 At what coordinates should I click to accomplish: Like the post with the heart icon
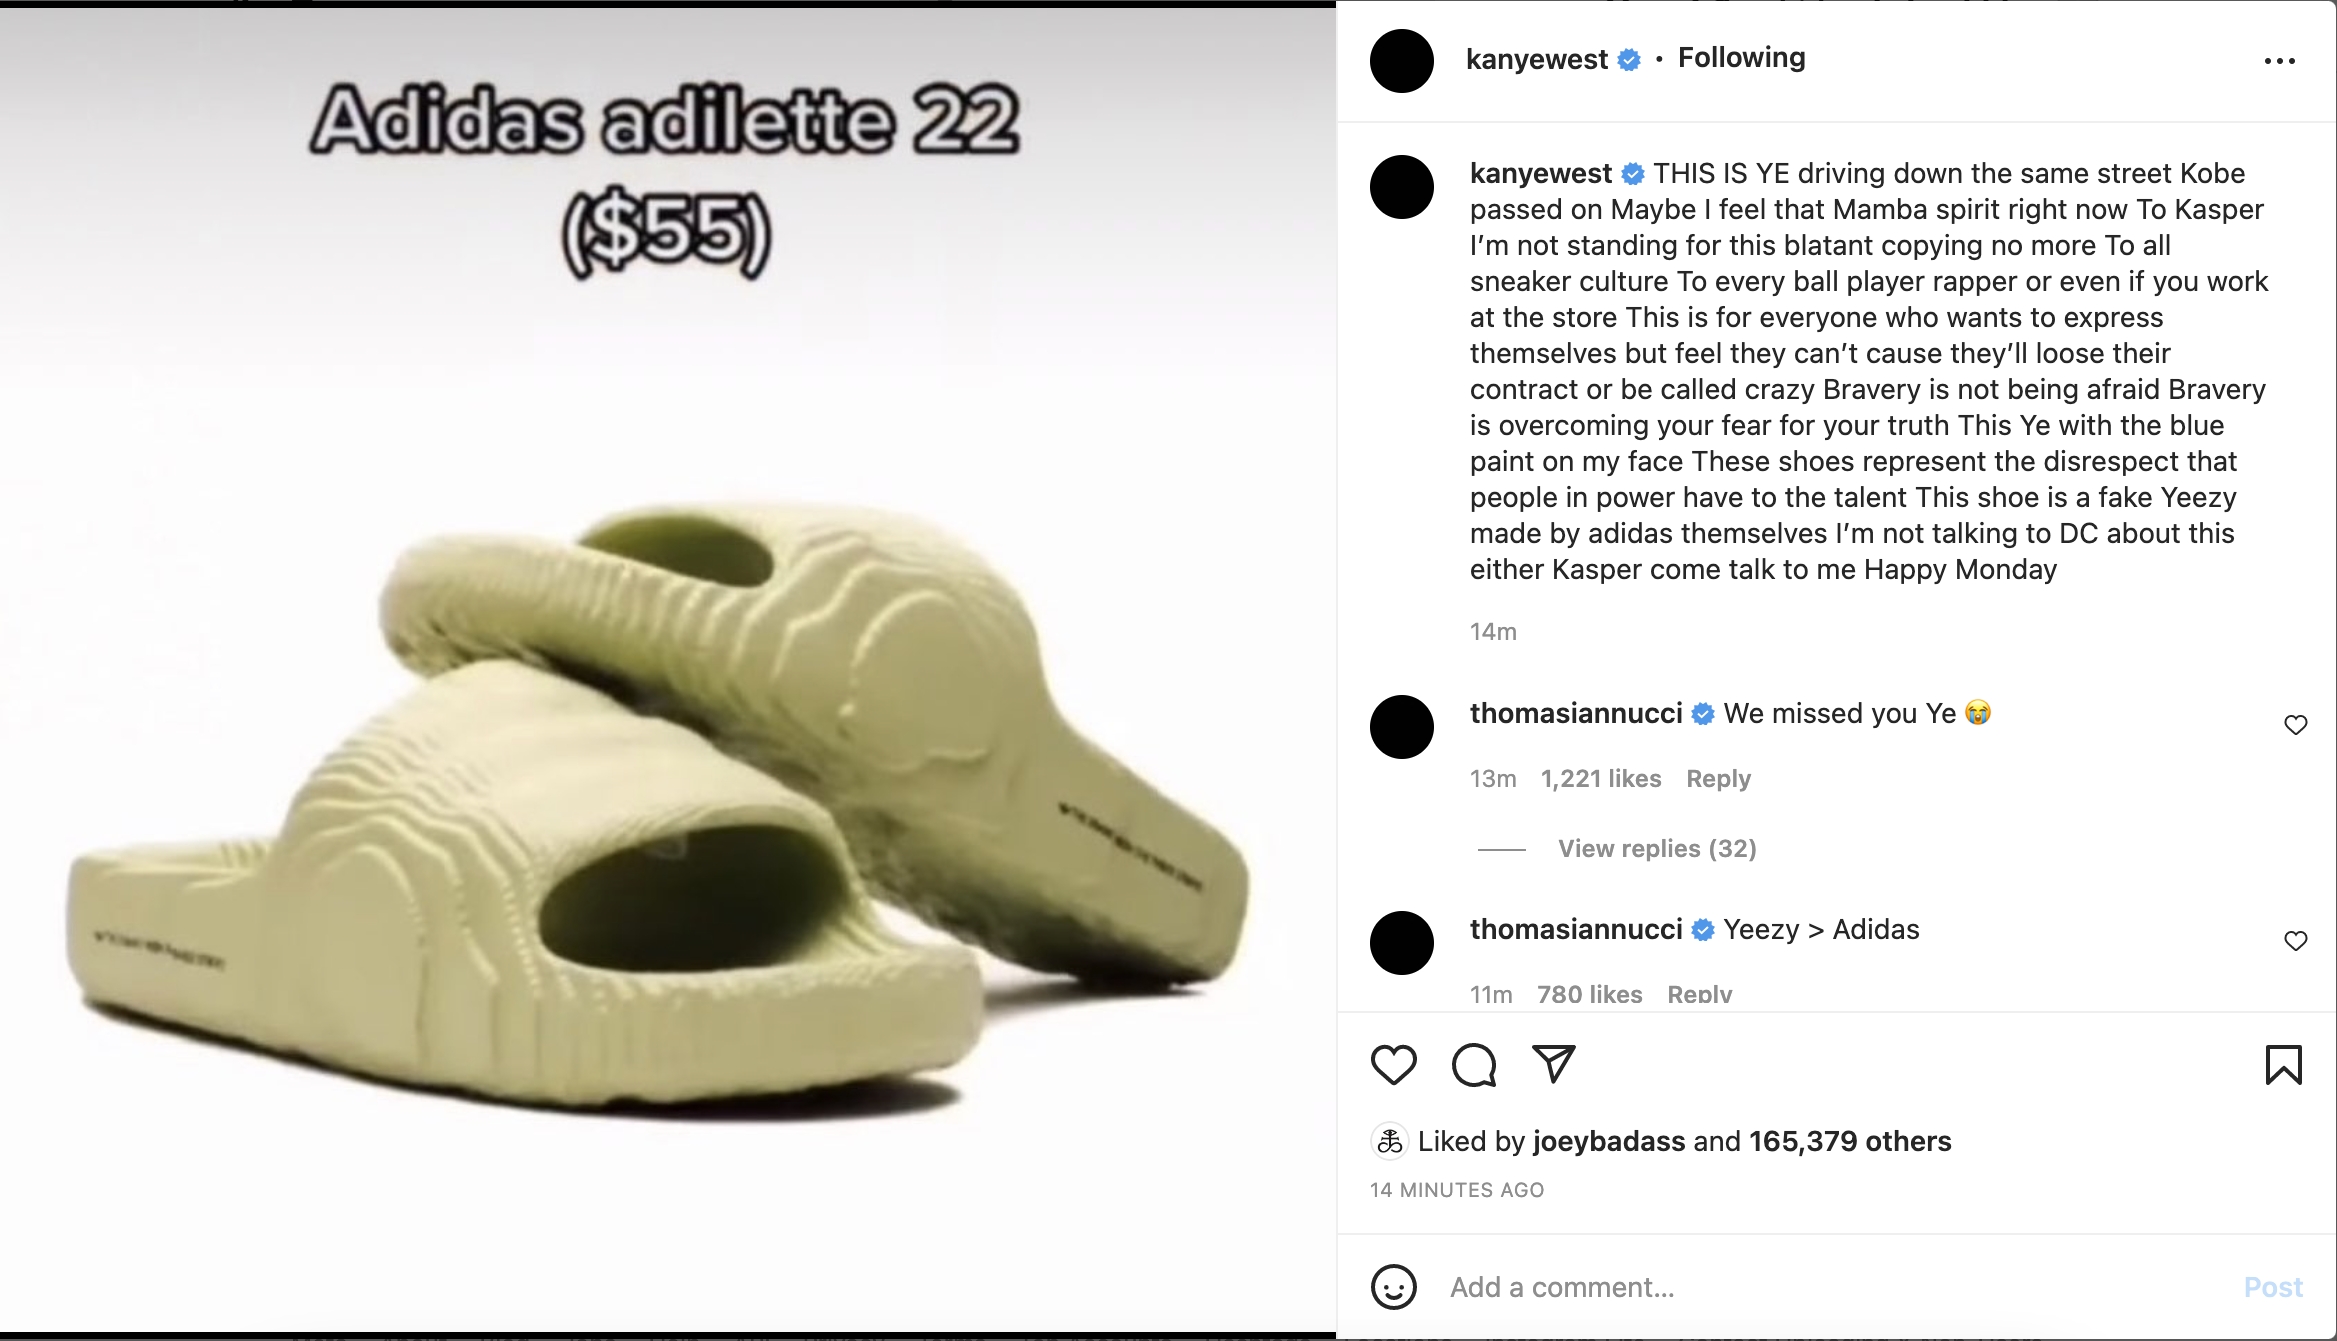(1393, 1065)
